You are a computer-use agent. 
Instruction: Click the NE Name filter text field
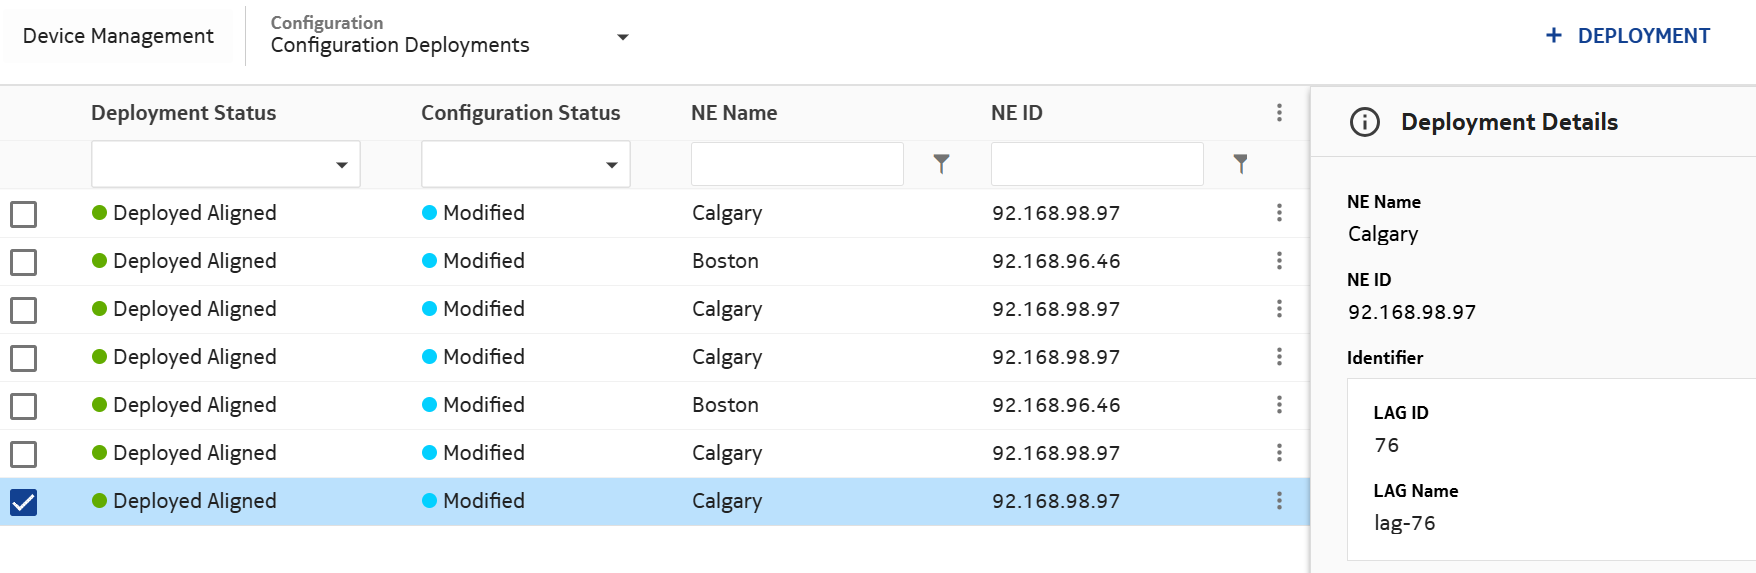pos(797,164)
